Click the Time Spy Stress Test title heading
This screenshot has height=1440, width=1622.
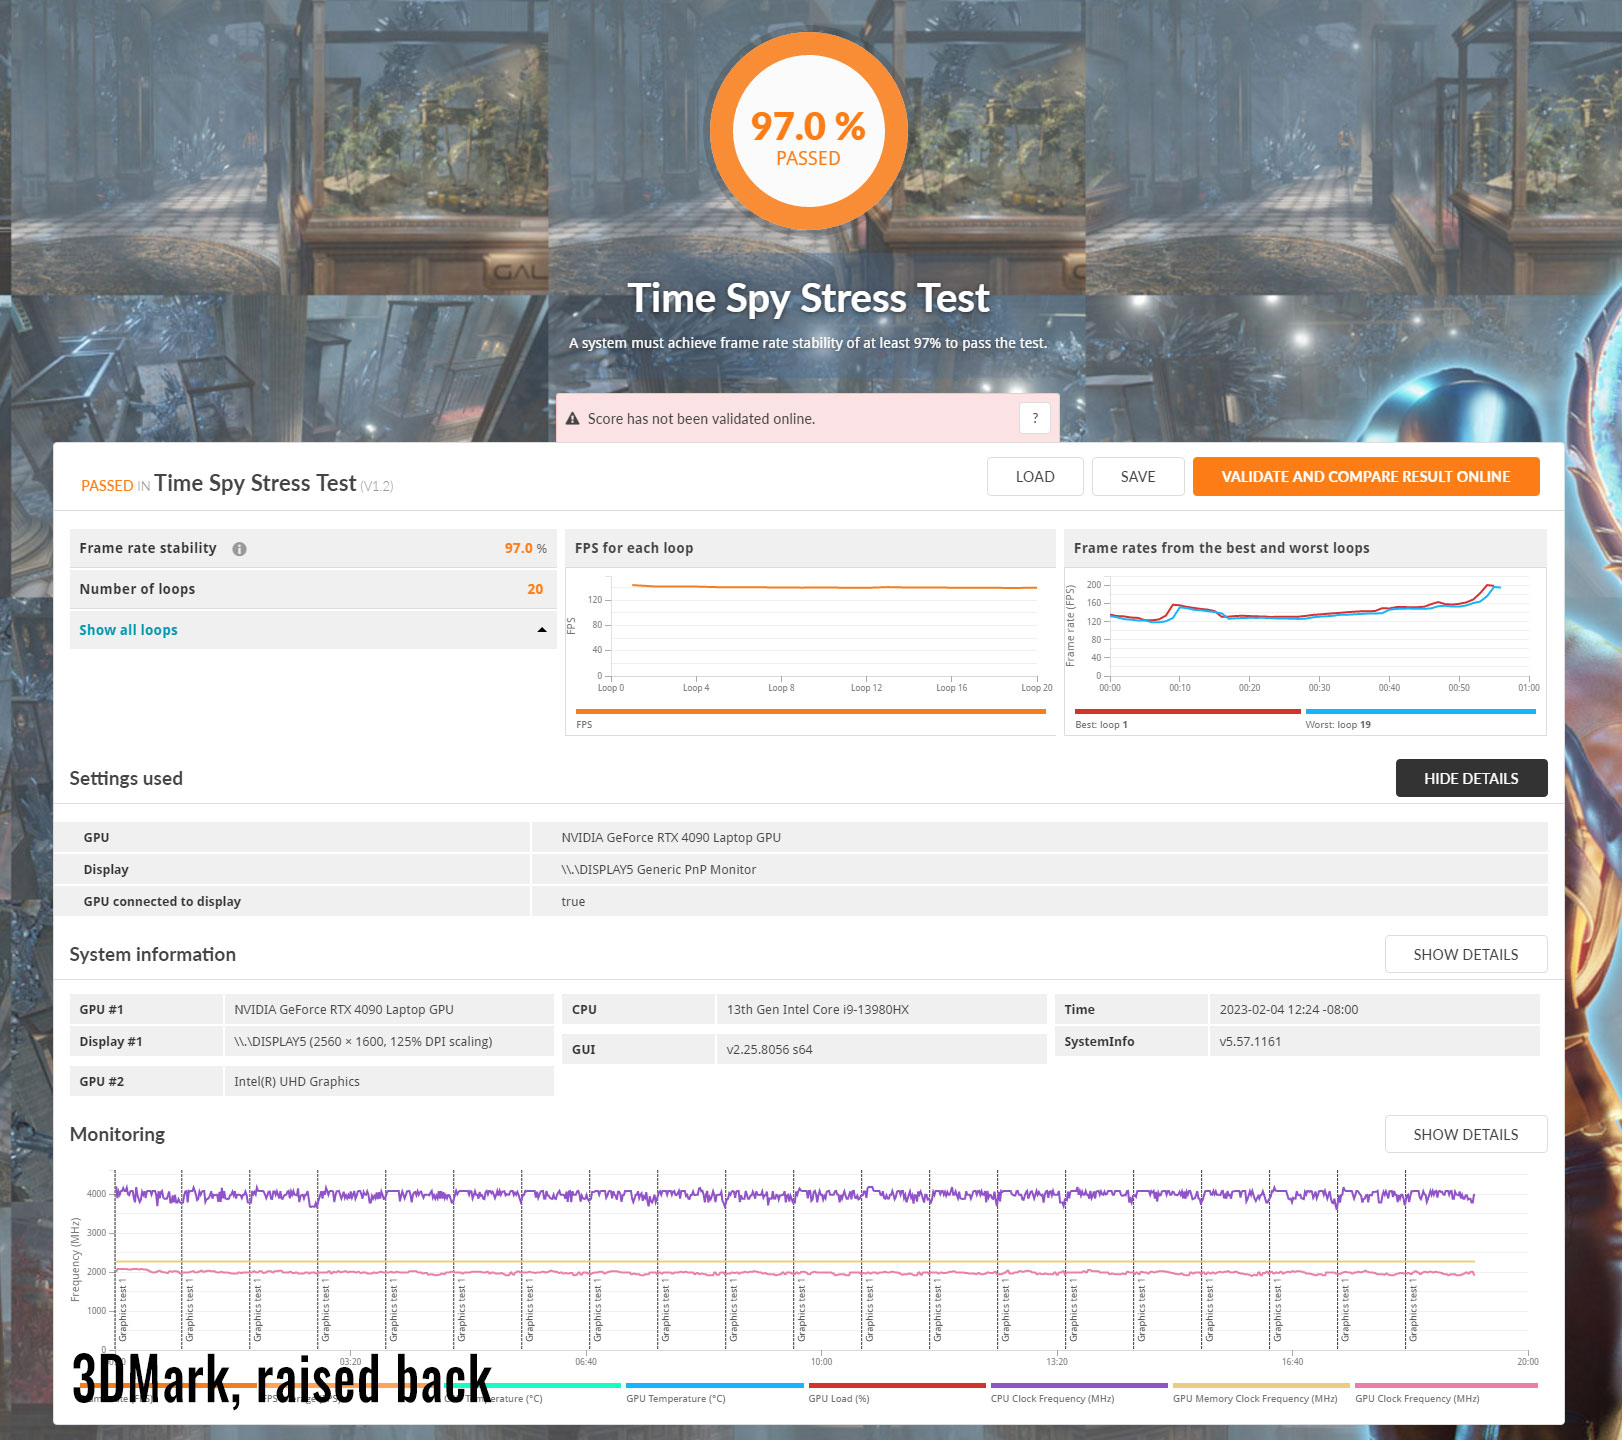click(x=808, y=298)
